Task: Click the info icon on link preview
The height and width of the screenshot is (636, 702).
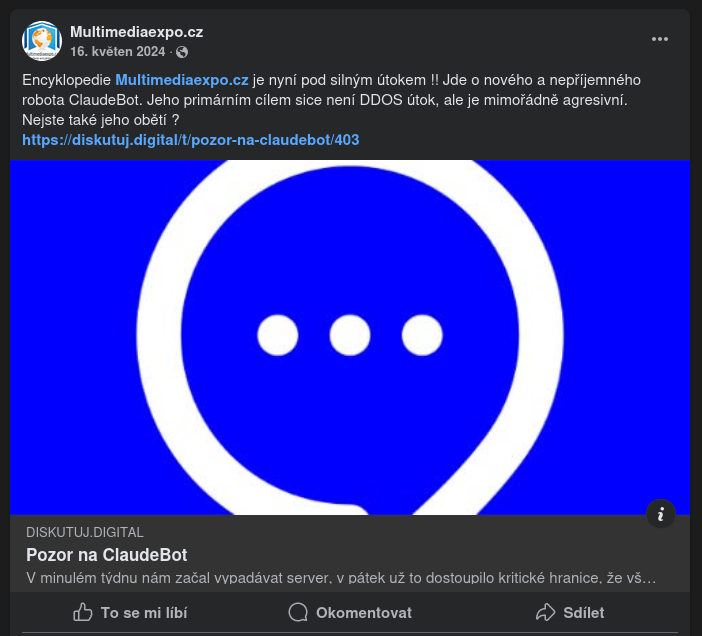Action: (x=660, y=514)
